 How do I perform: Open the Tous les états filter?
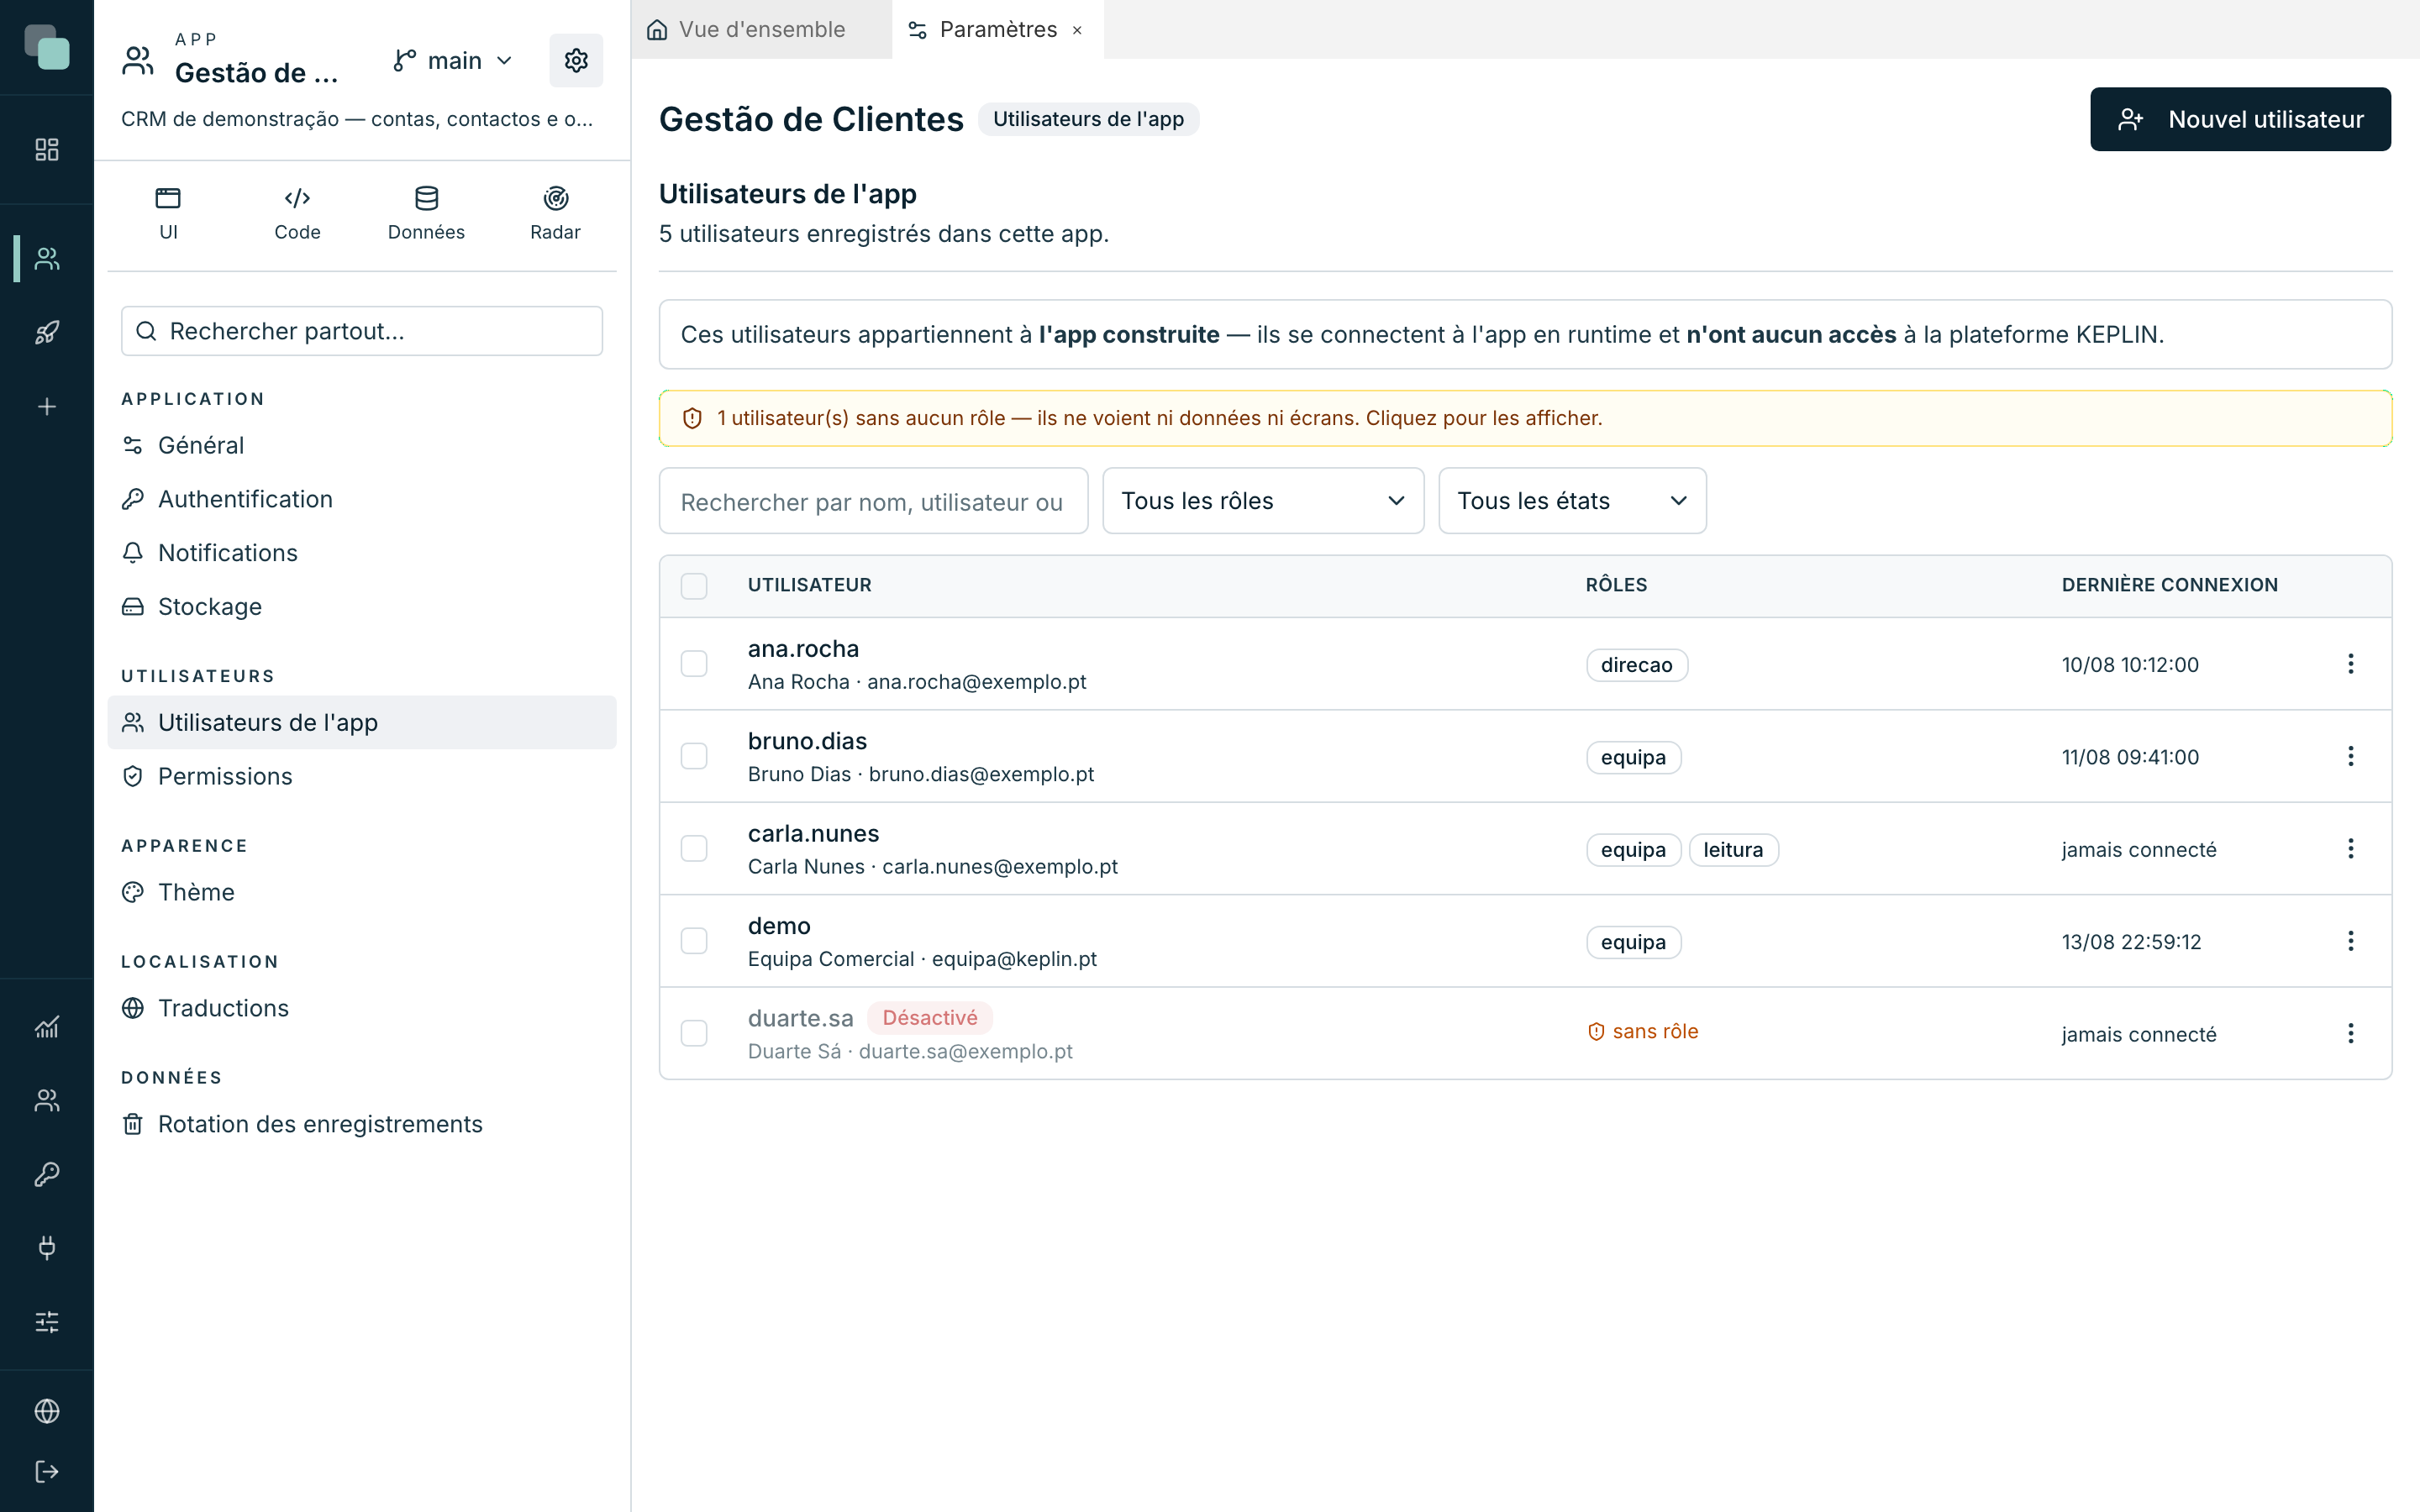pos(1572,501)
